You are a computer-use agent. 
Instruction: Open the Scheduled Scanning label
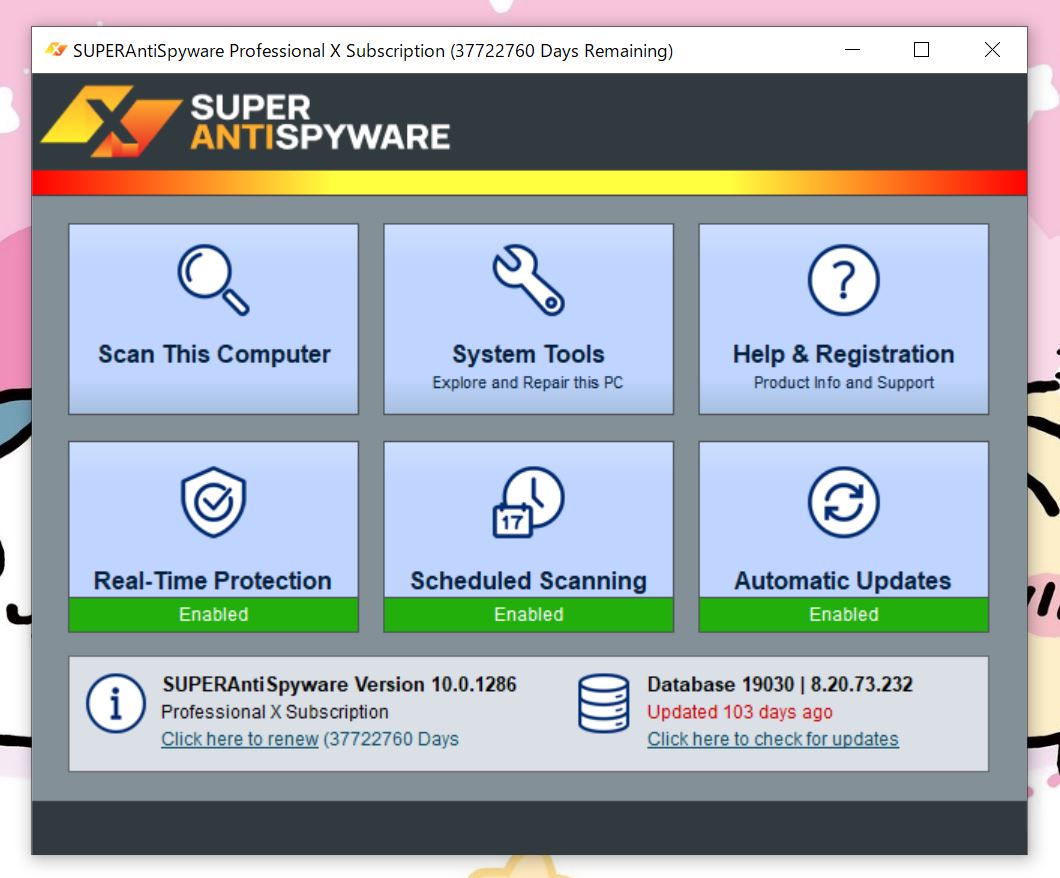[x=528, y=581]
